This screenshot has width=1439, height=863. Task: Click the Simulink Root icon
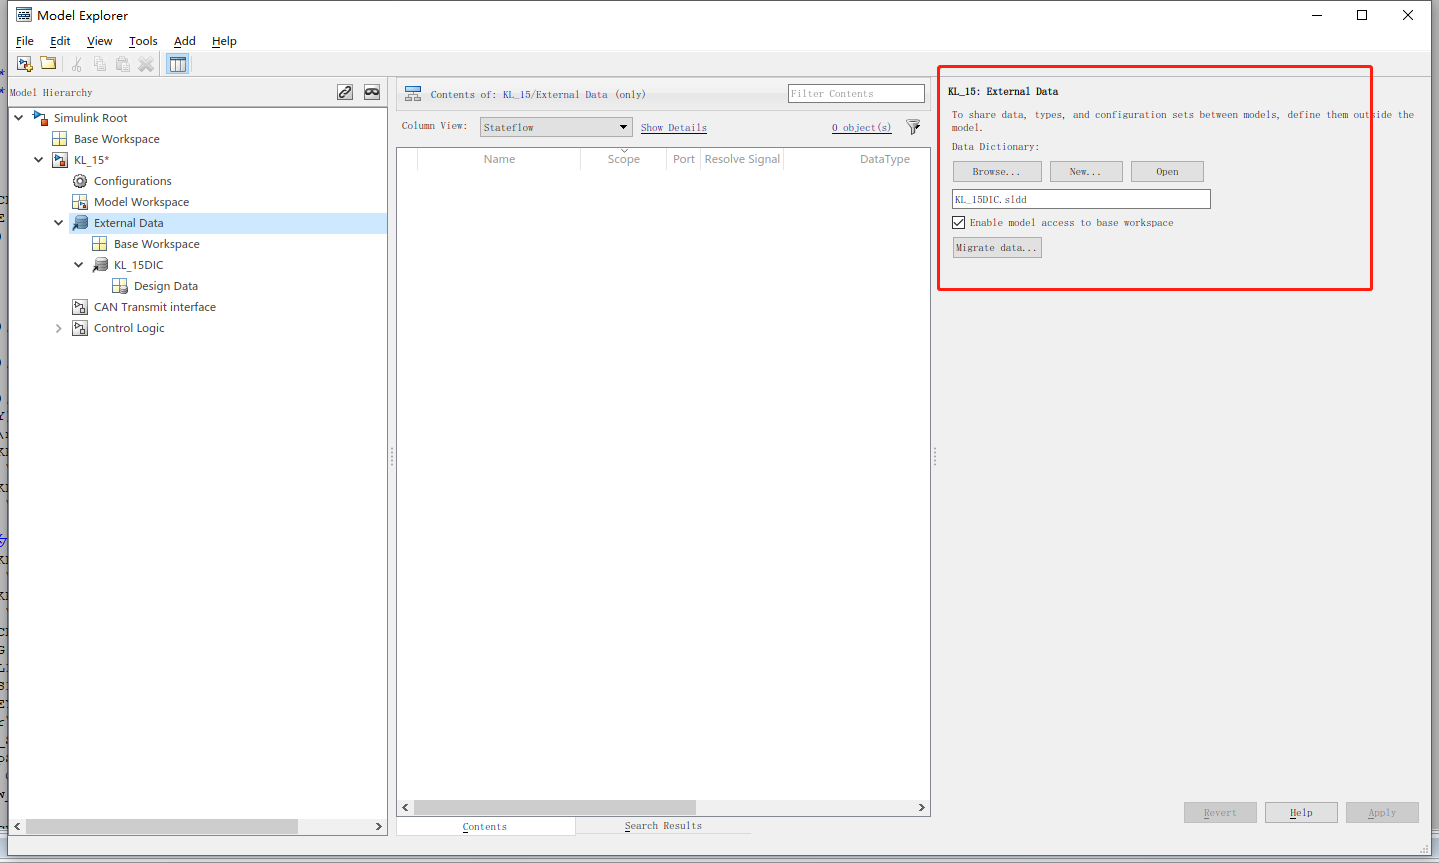click(41, 118)
